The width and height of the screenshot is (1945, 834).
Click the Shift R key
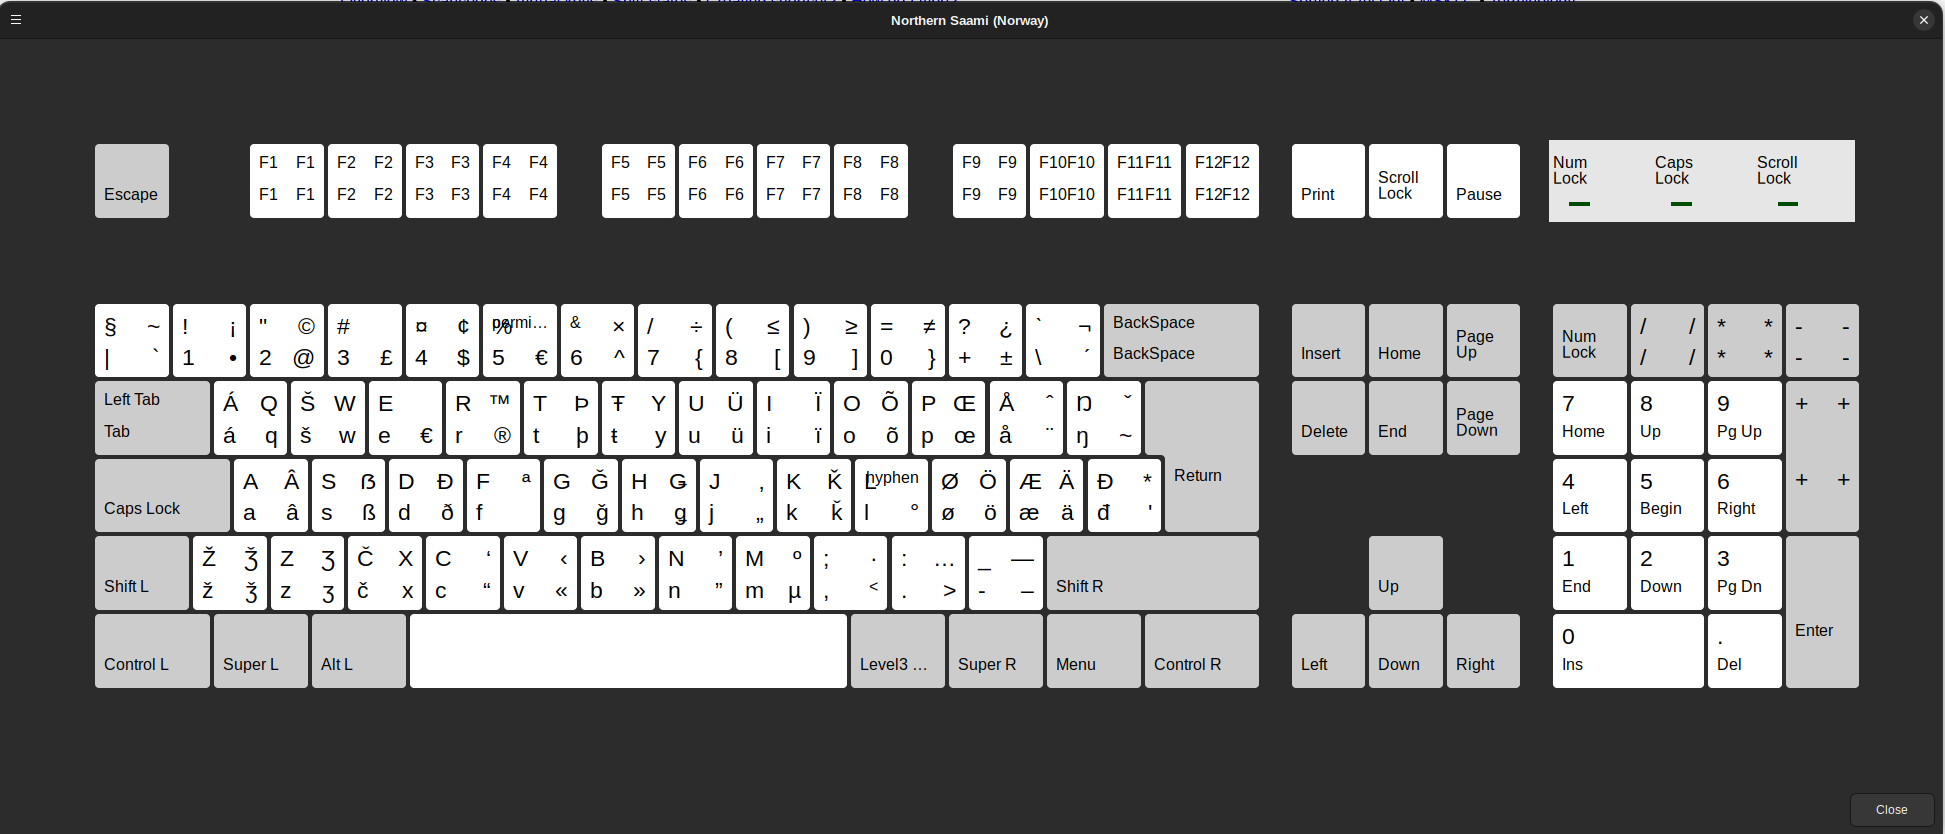click(1152, 573)
